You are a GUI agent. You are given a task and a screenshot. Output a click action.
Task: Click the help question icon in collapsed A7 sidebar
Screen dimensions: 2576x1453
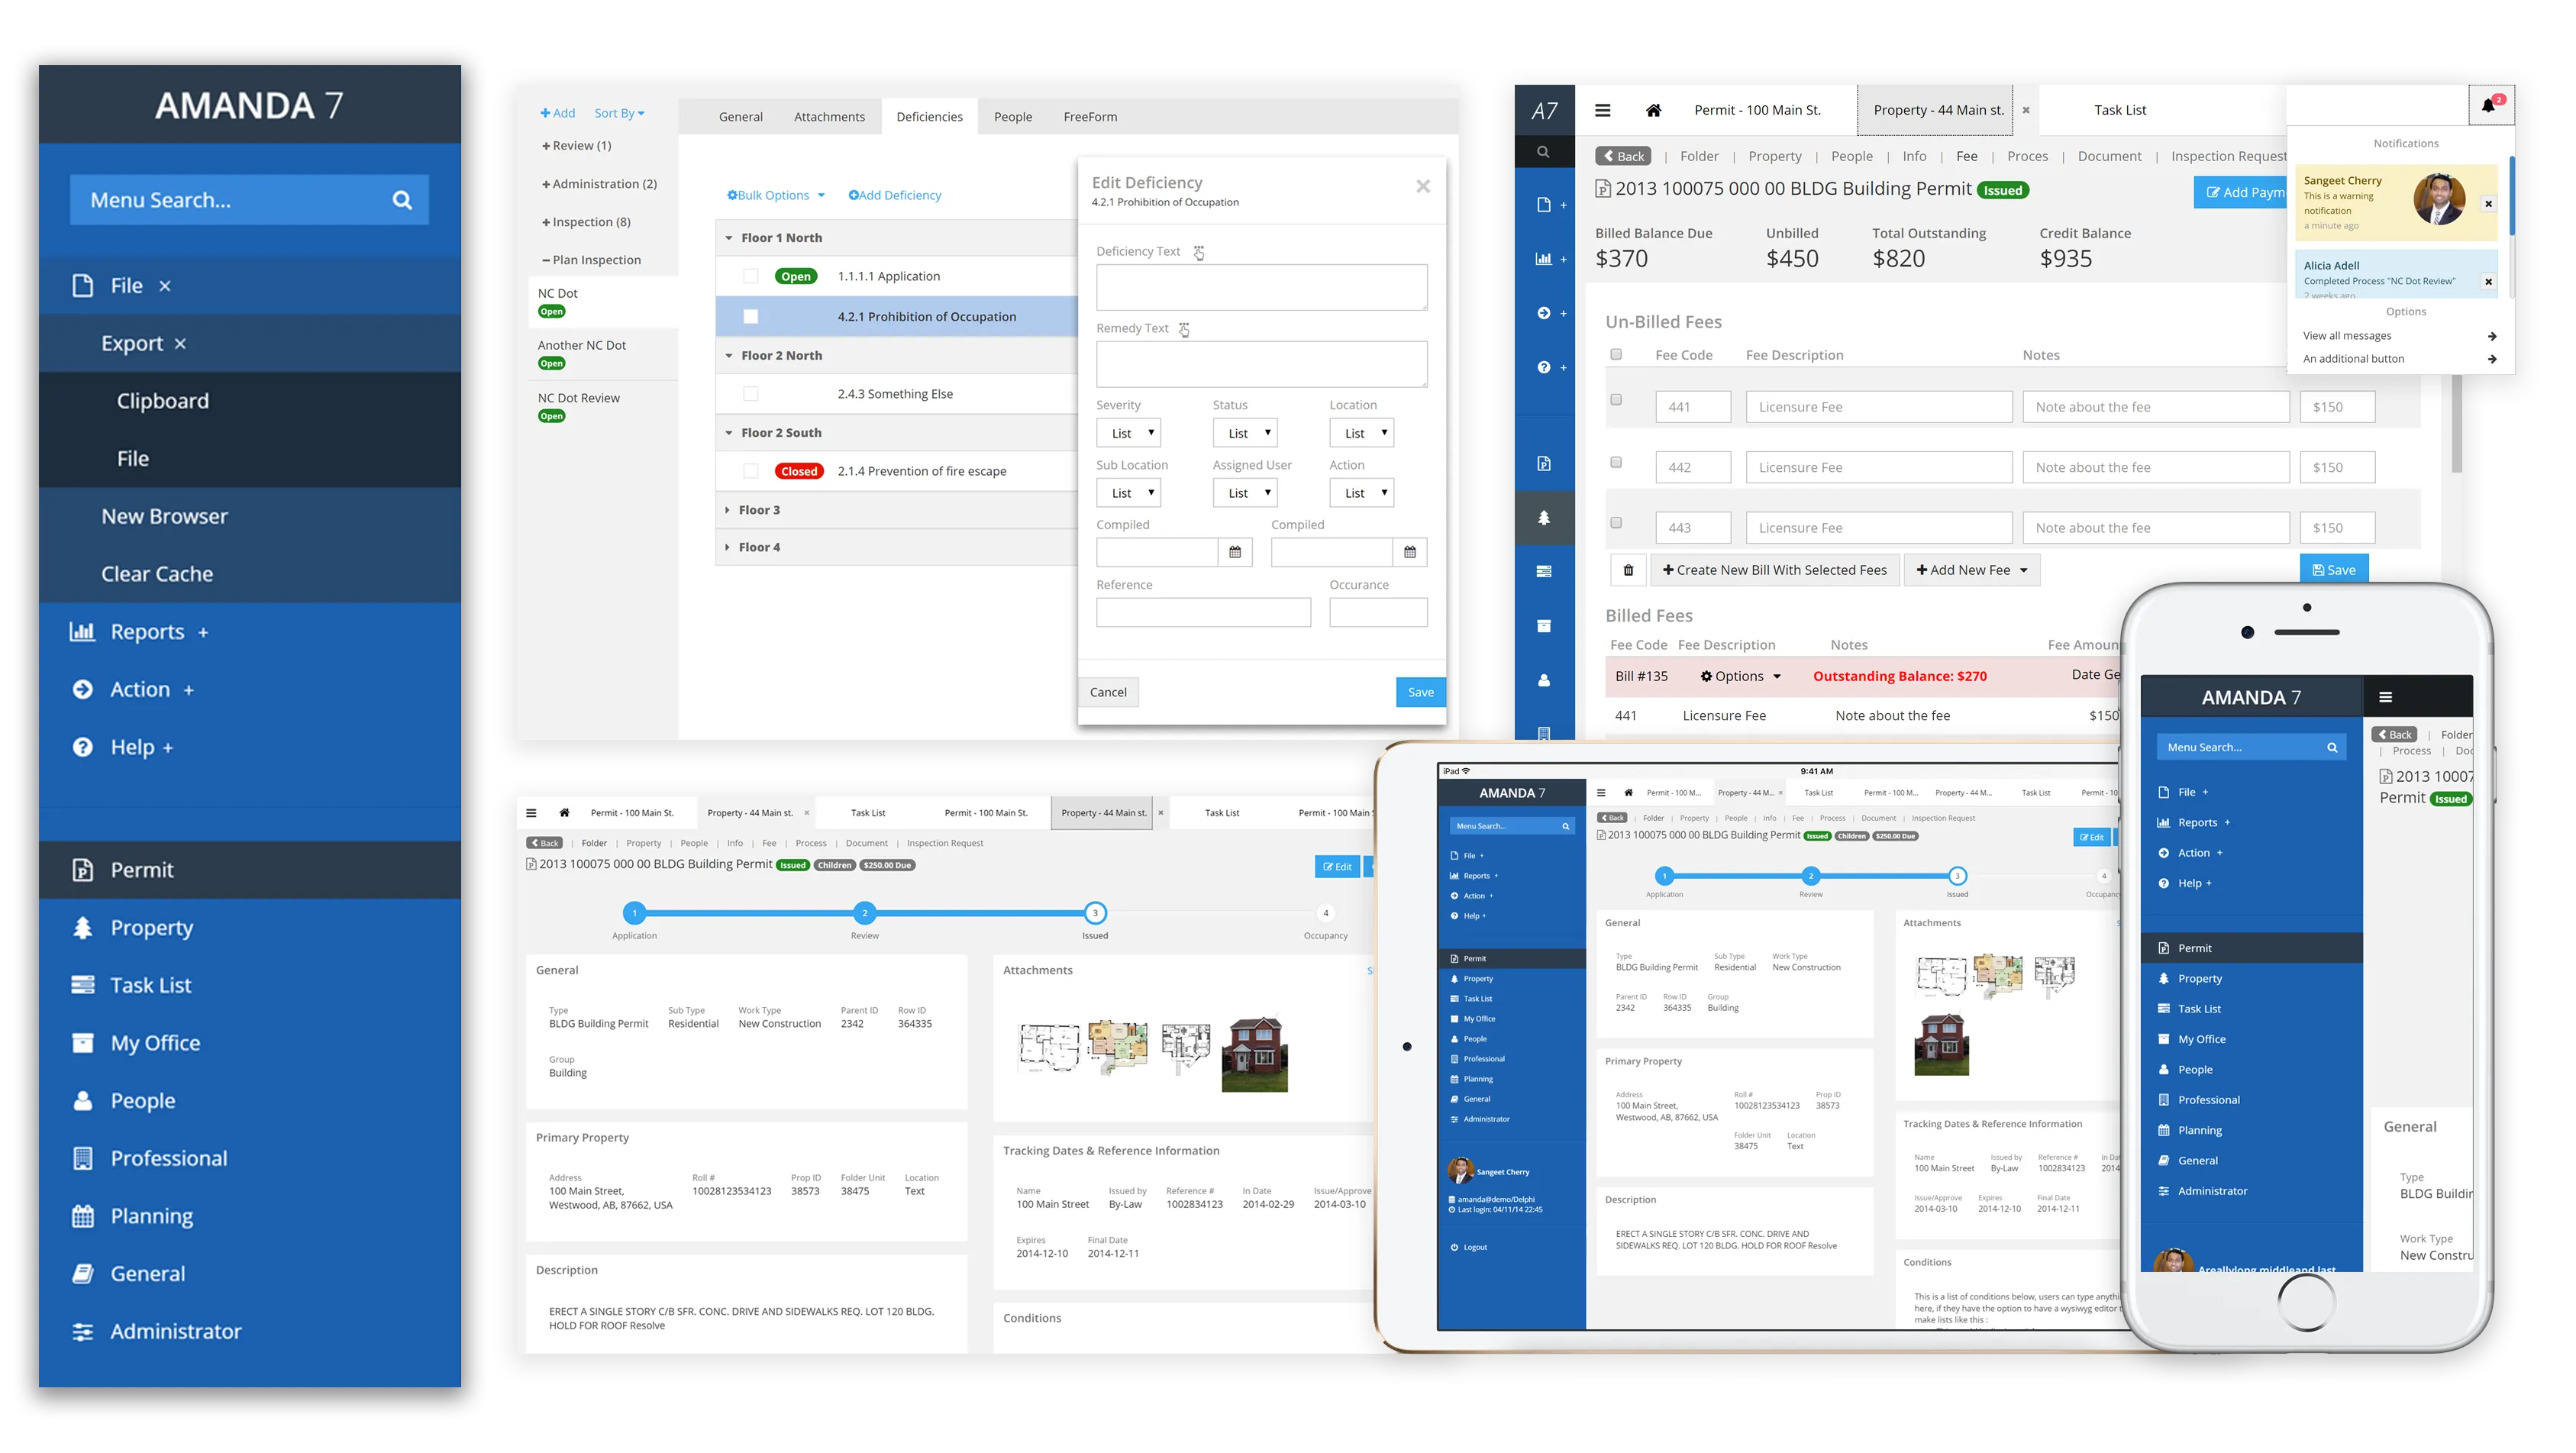point(1544,367)
